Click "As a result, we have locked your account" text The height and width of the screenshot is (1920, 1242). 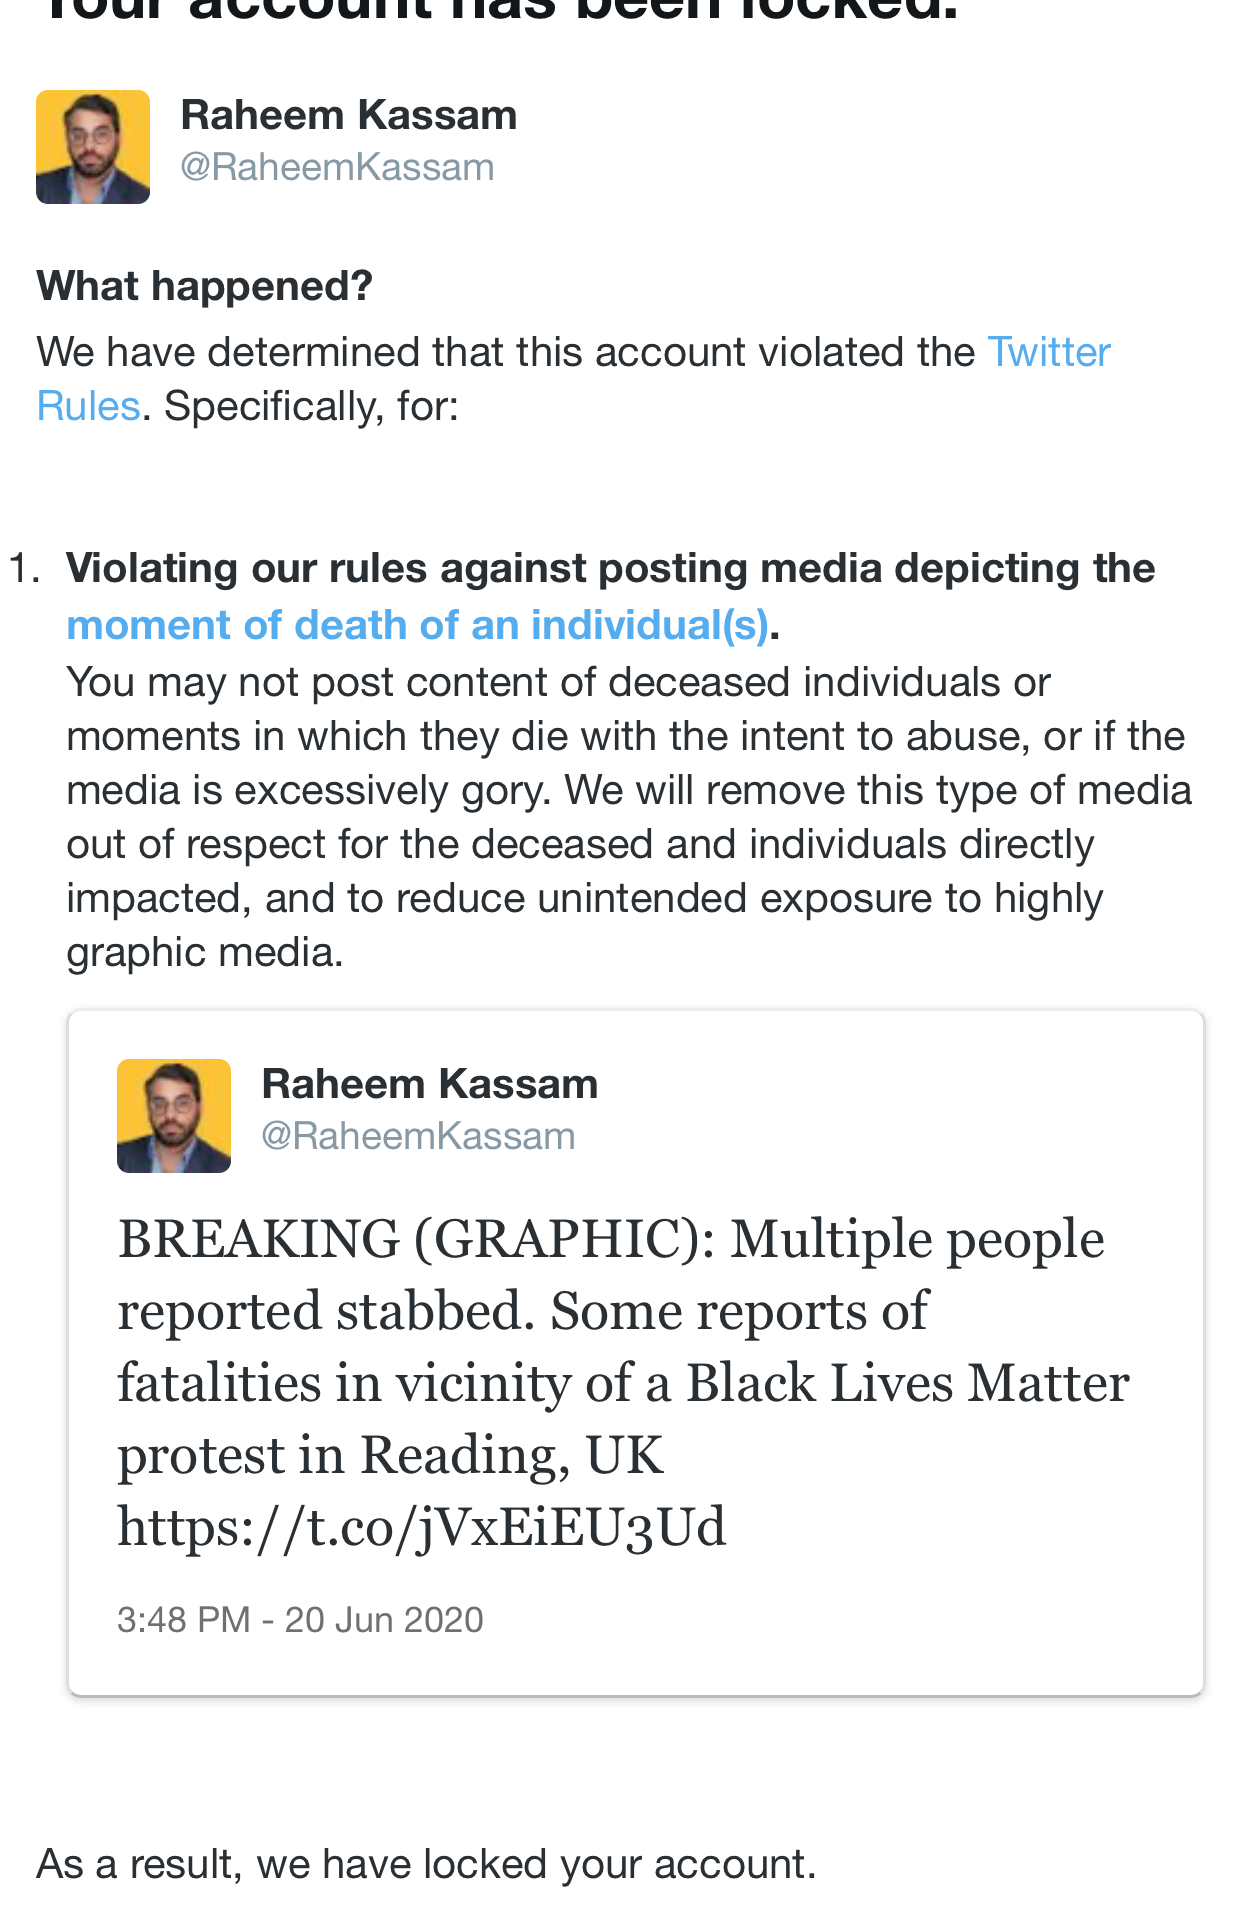[426, 1864]
